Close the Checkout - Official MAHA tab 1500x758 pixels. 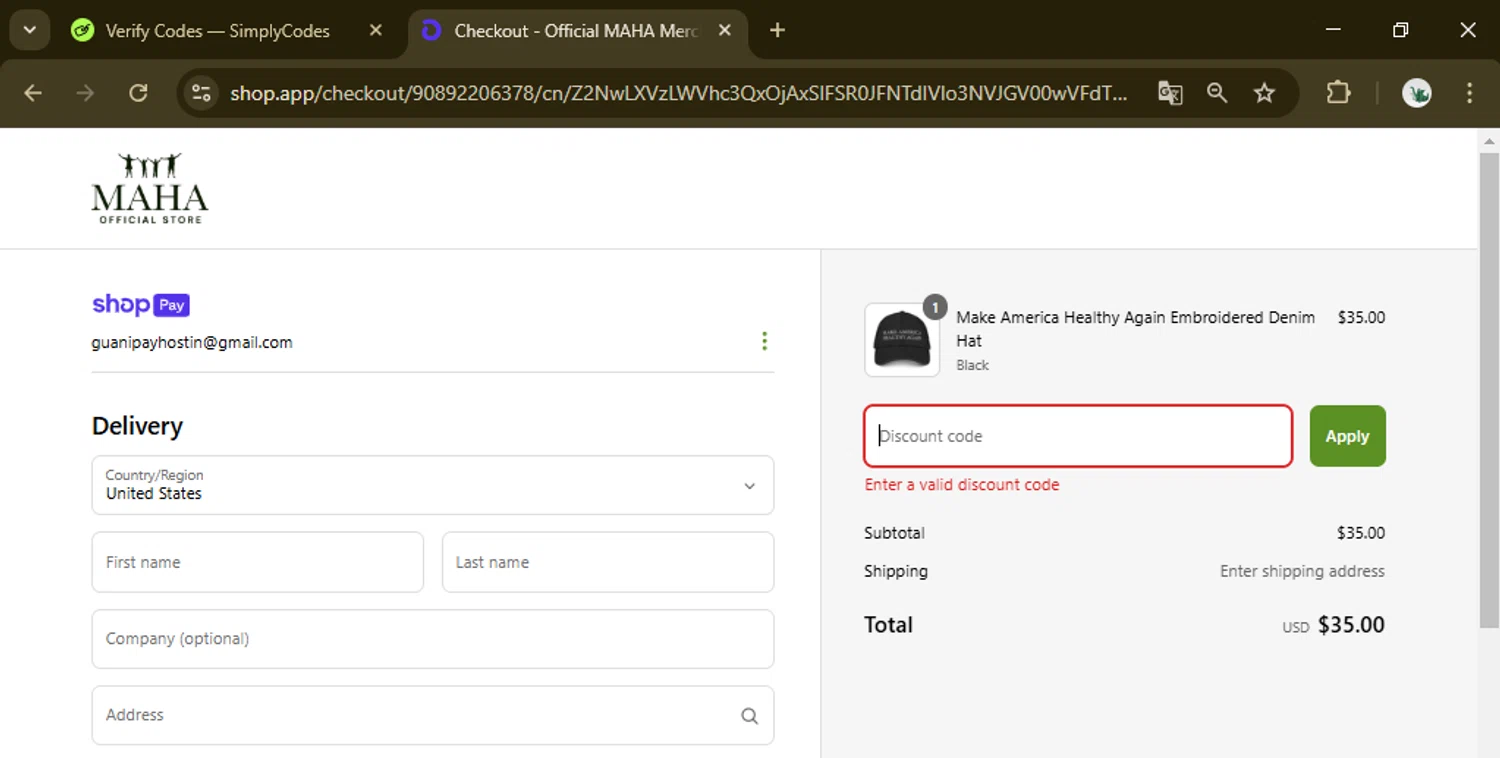pos(725,31)
